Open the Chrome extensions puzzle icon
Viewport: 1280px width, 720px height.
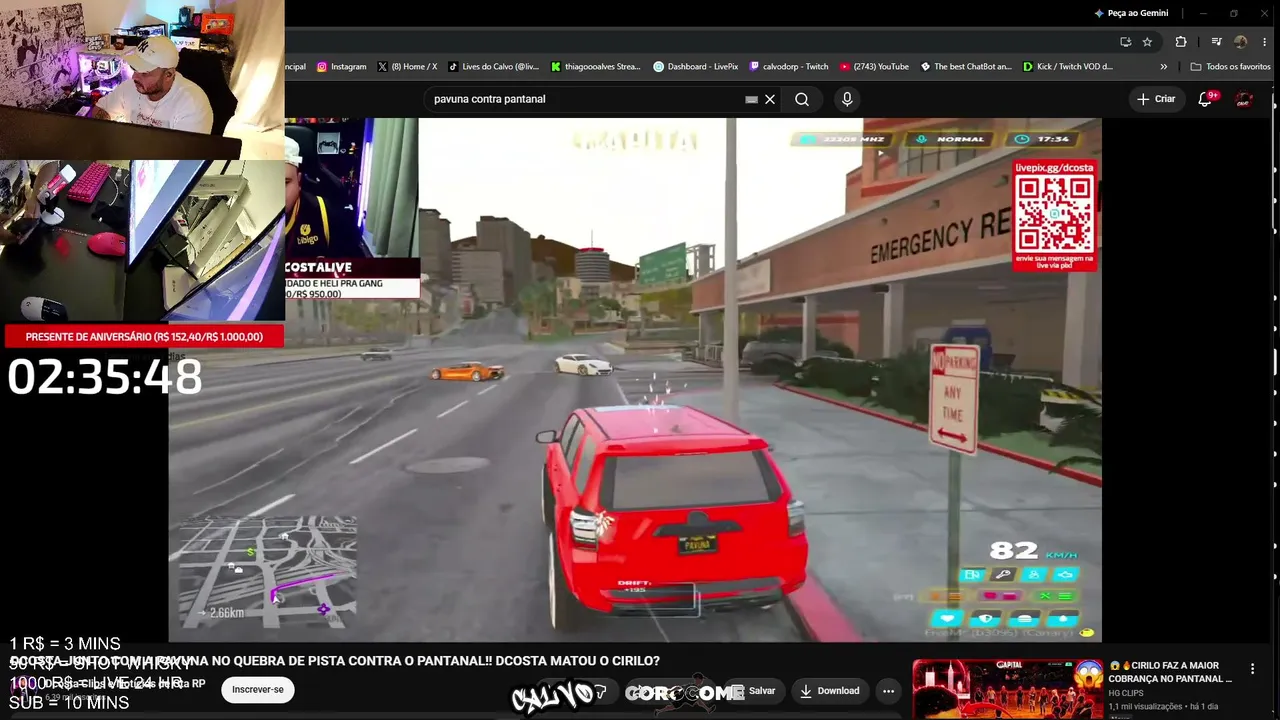click(x=1181, y=42)
